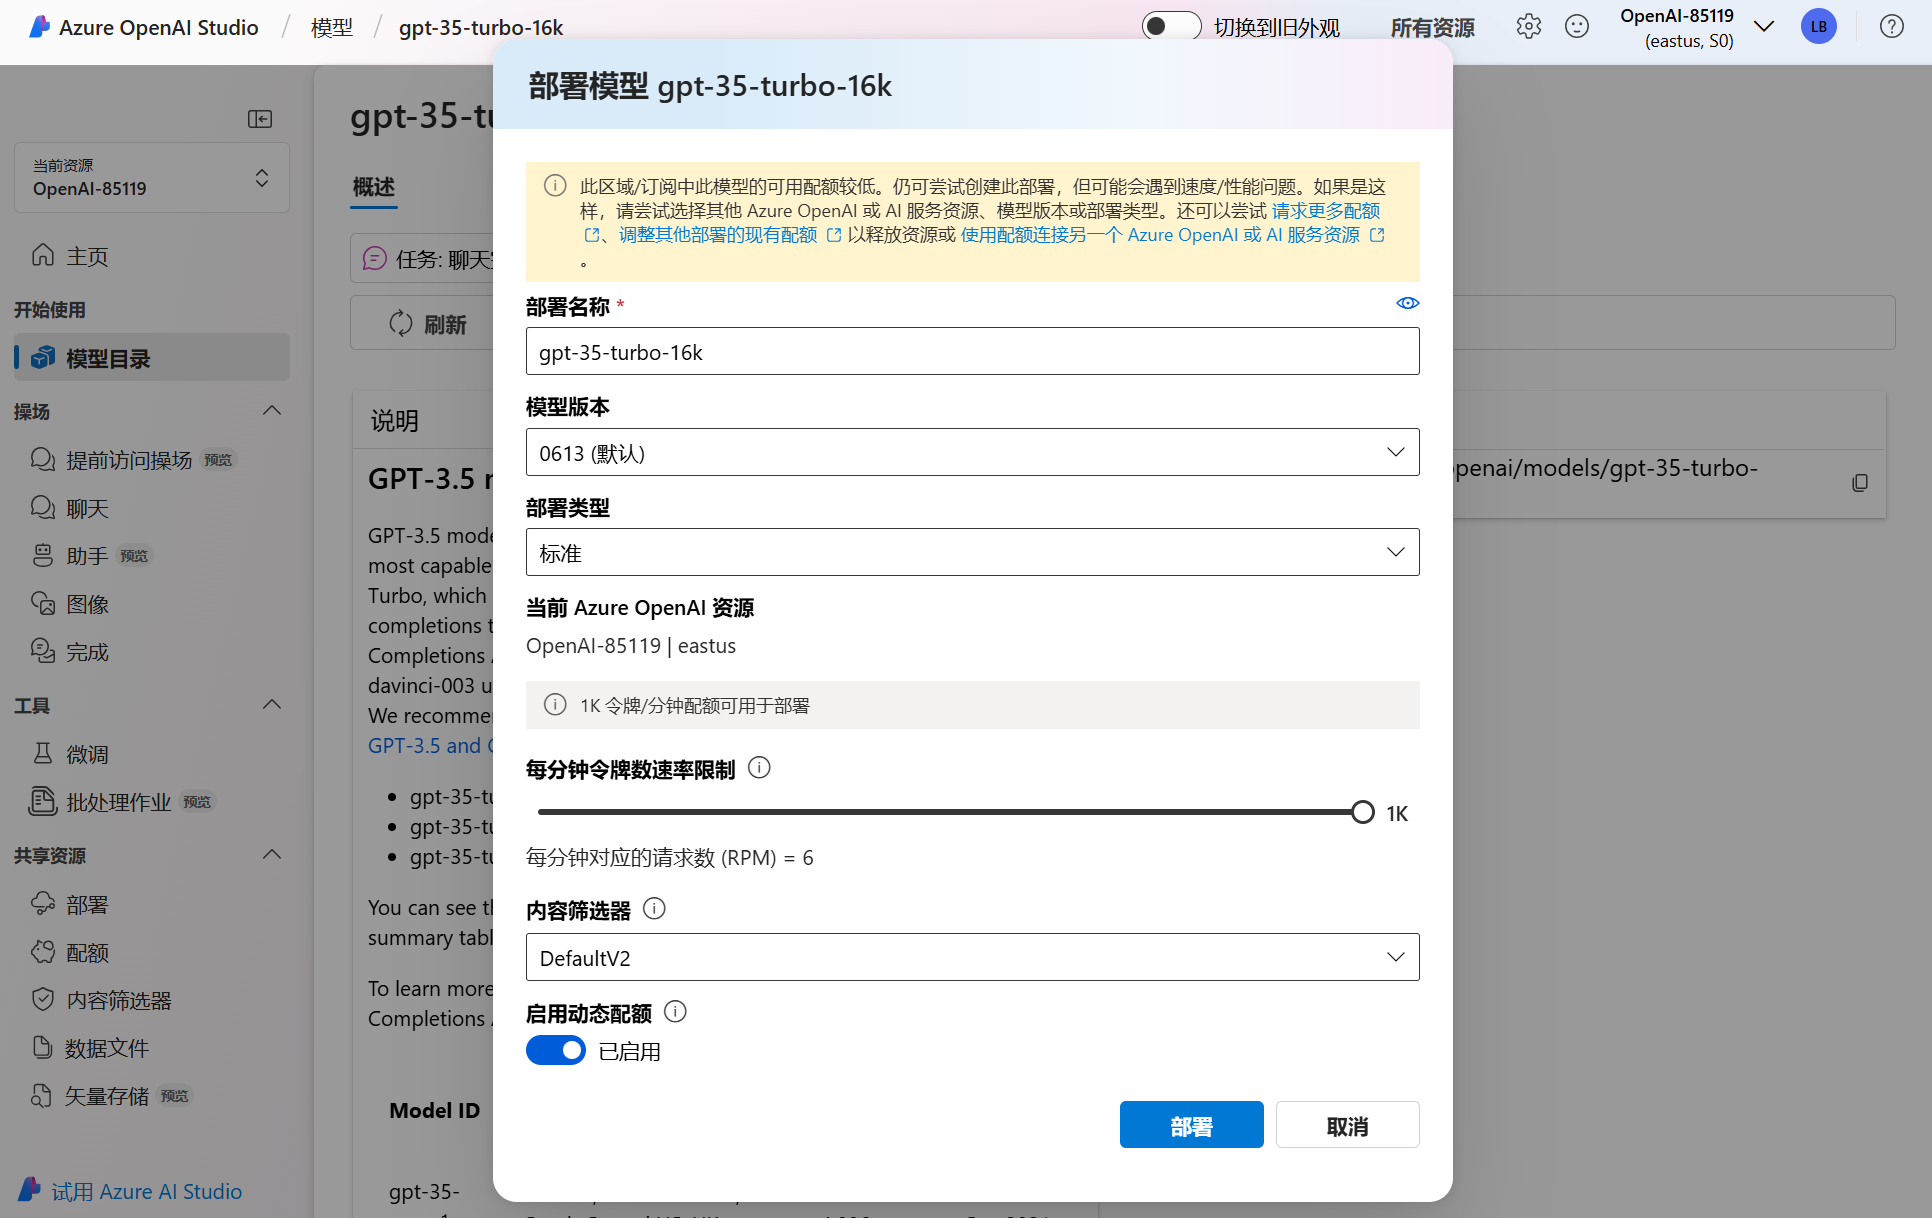Collapse the 共享资源 section chevron
Screen dimensions: 1932x1218
point(272,855)
